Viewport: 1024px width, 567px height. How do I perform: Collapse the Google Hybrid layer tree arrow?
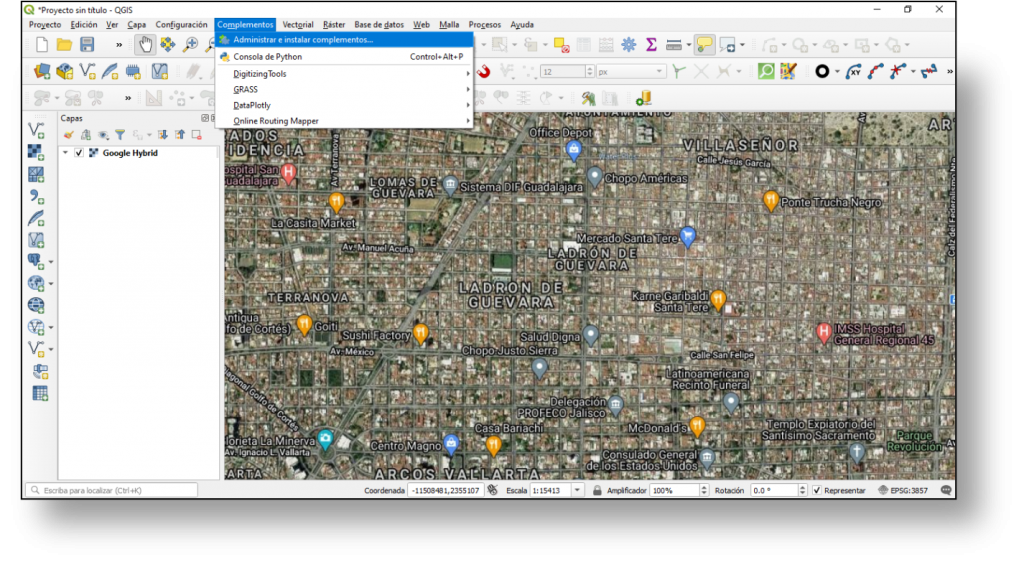coord(65,153)
